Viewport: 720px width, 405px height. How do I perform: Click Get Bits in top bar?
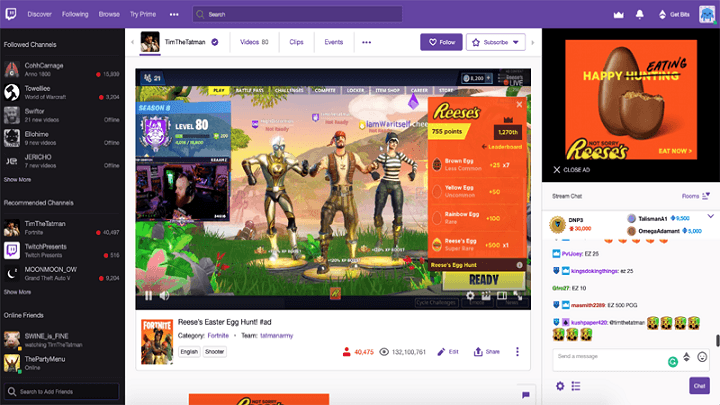coord(674,14)
